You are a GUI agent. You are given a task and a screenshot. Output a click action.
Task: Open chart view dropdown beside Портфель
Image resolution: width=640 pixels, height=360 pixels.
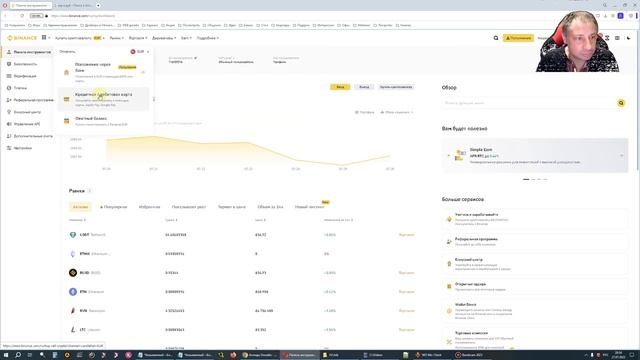pos(397,112)
